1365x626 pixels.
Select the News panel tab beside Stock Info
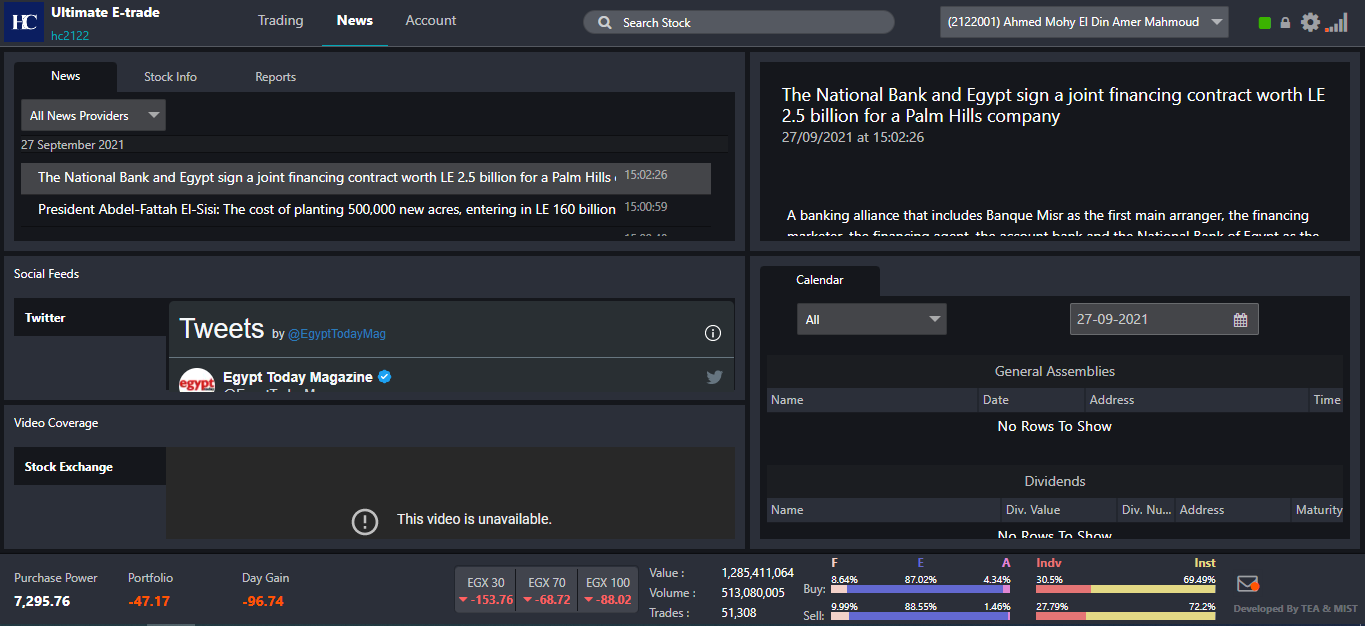[66, 76]
